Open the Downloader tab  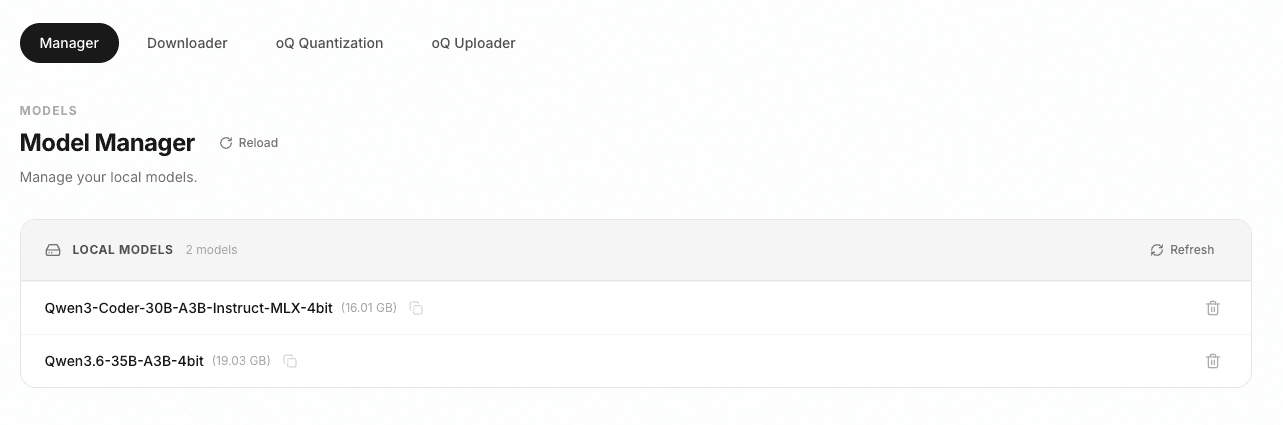[x=187, y=43]
